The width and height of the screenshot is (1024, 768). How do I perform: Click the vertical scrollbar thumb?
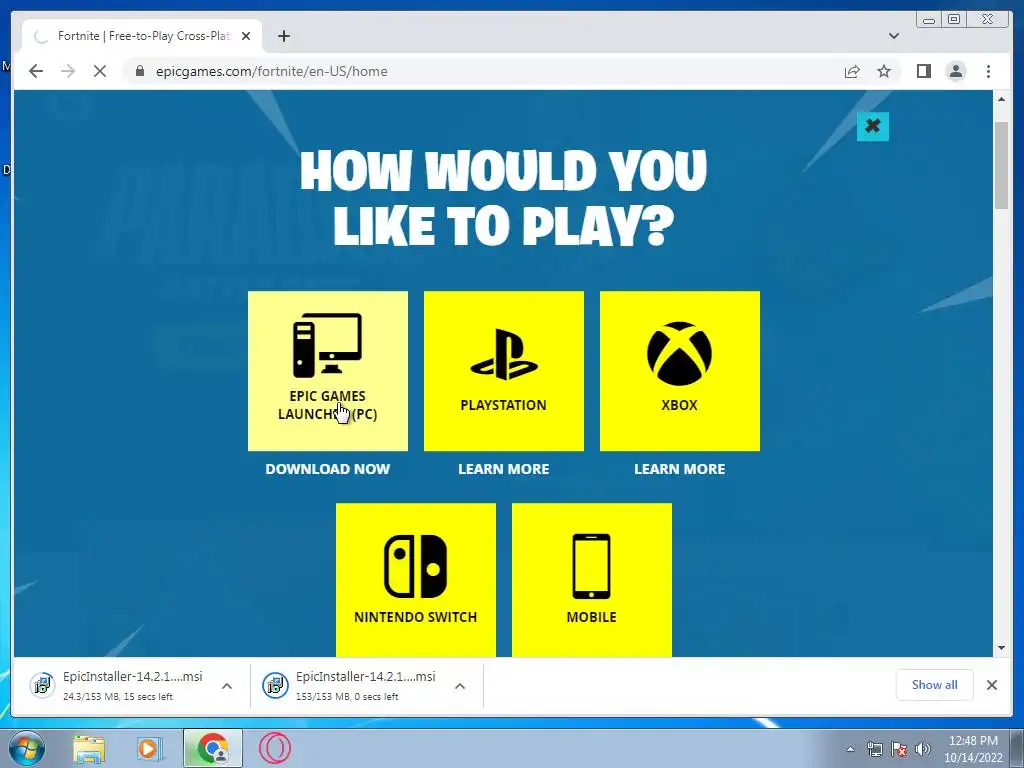[1001, 165]
